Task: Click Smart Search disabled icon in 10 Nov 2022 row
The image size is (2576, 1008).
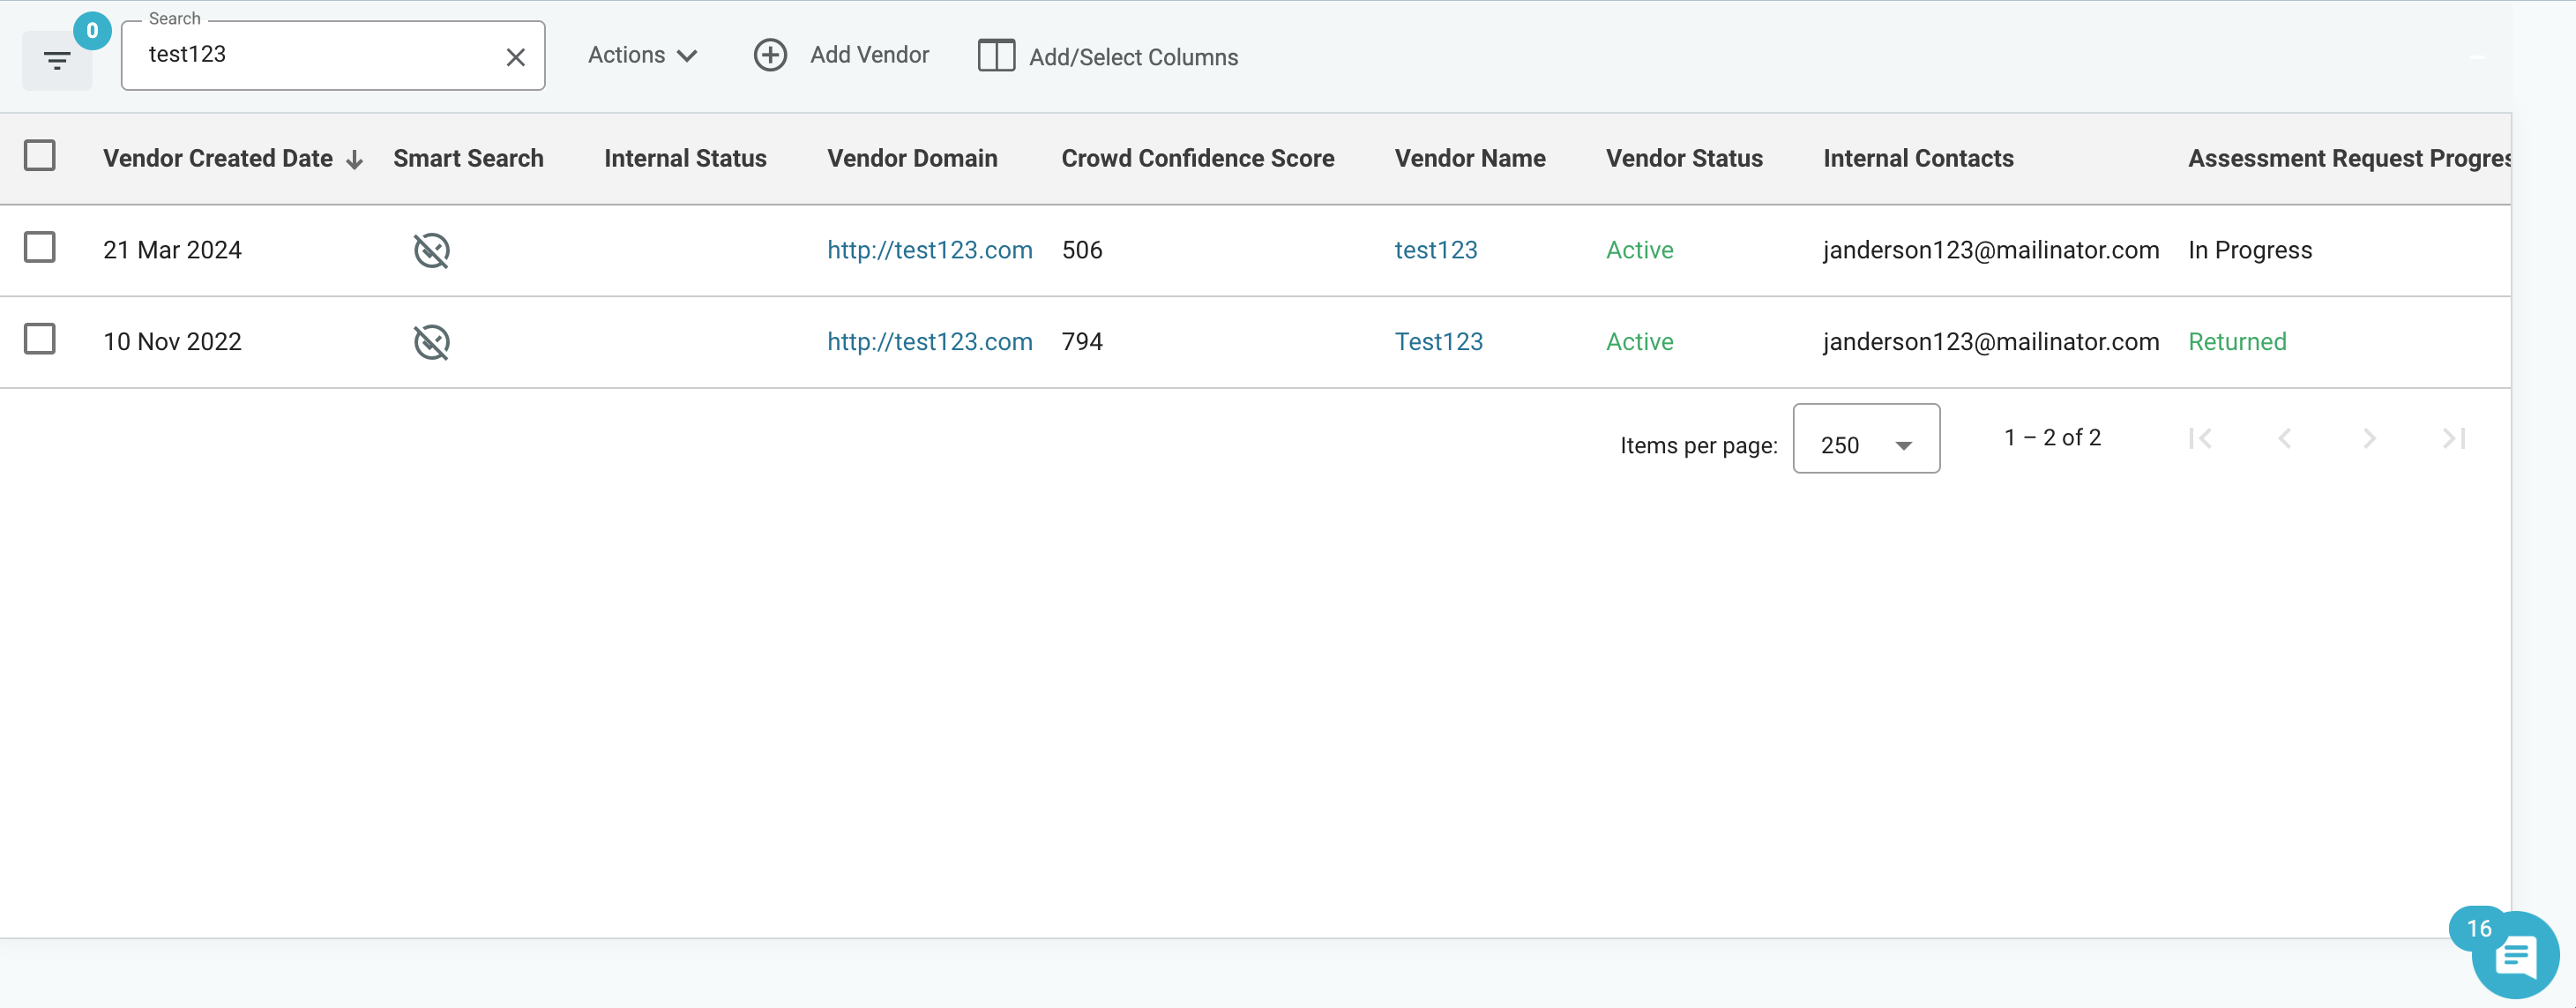Action: point(432,342)
